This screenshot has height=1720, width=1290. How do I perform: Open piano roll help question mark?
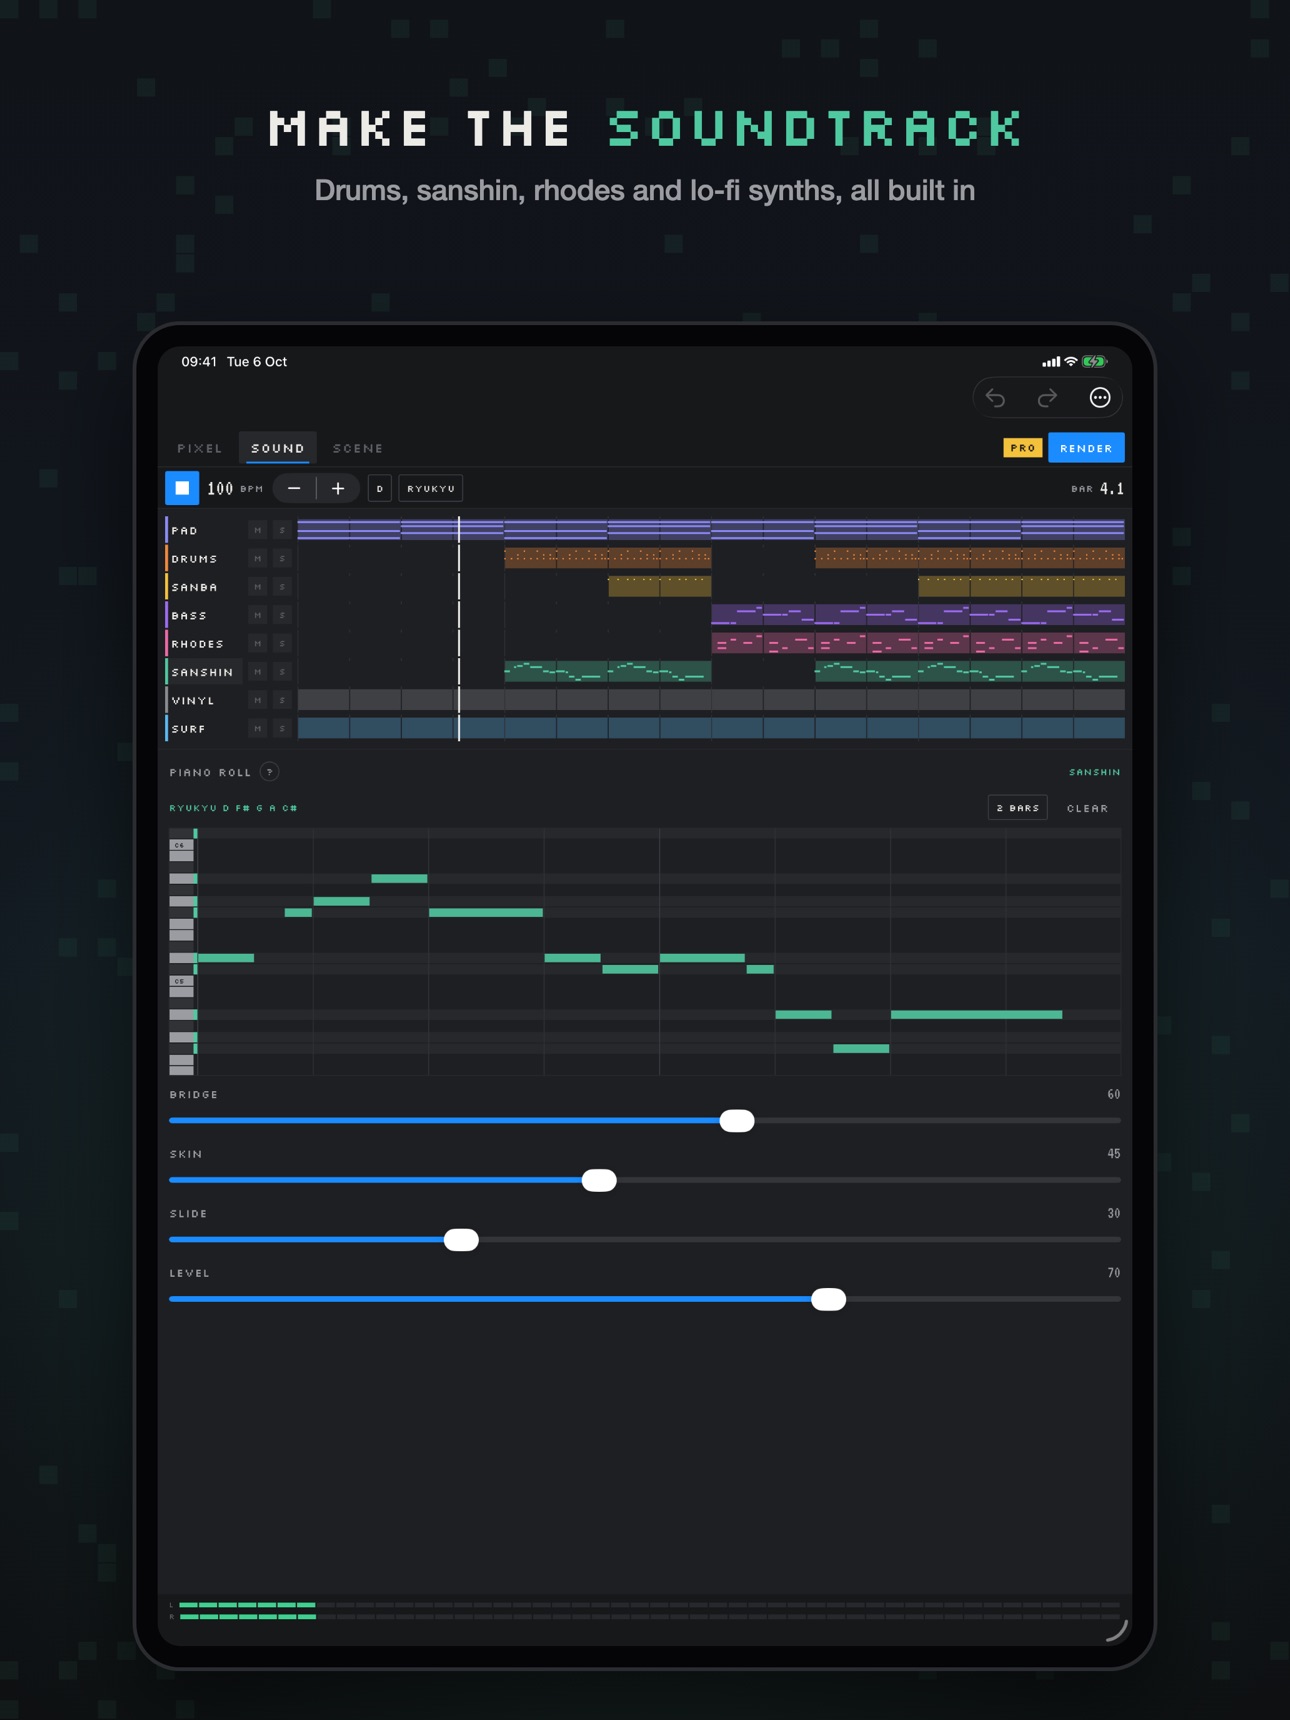point(269,772)
